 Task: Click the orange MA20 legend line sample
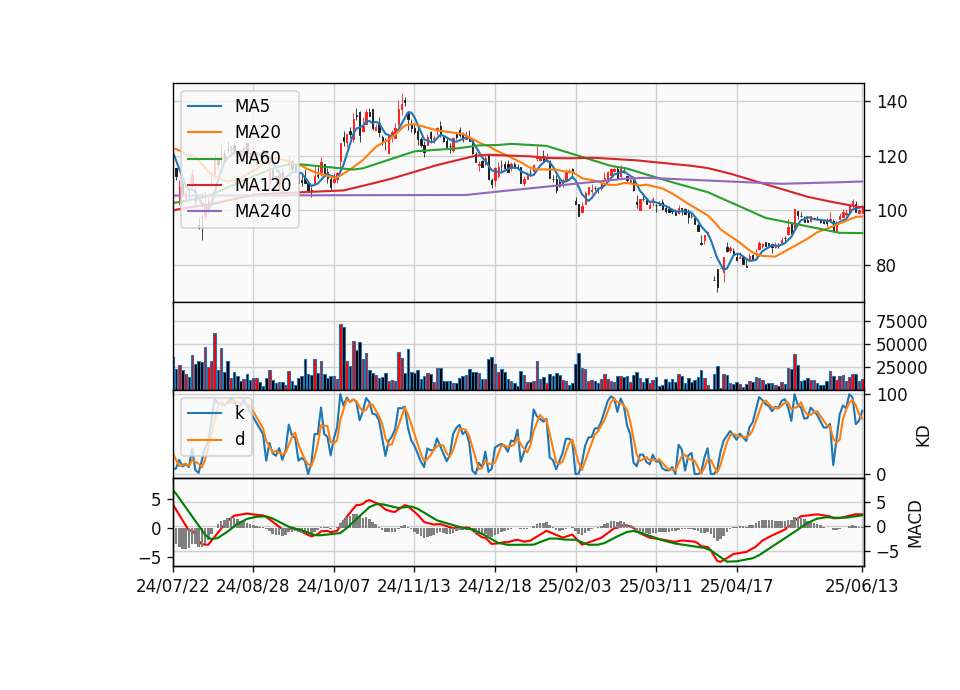[x=204, y=132]
